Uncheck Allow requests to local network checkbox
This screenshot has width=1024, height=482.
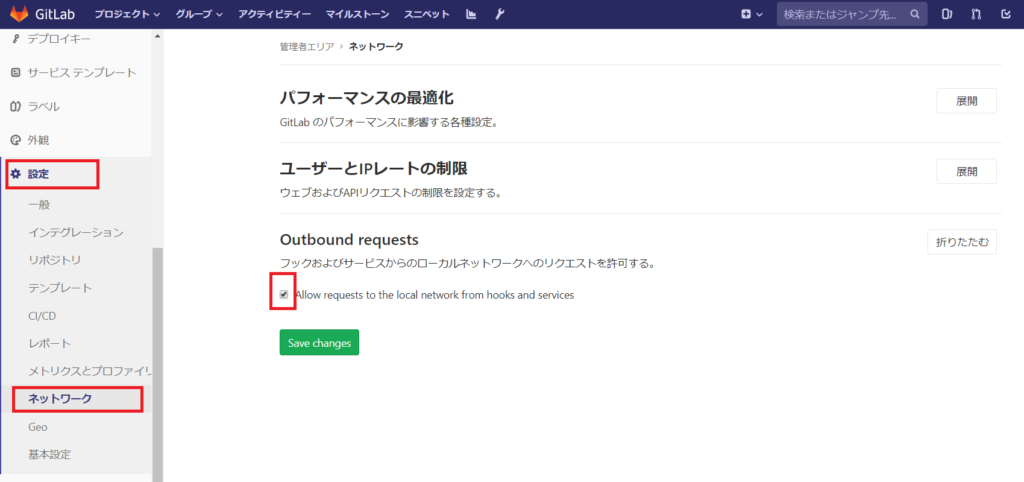(283, 295)
